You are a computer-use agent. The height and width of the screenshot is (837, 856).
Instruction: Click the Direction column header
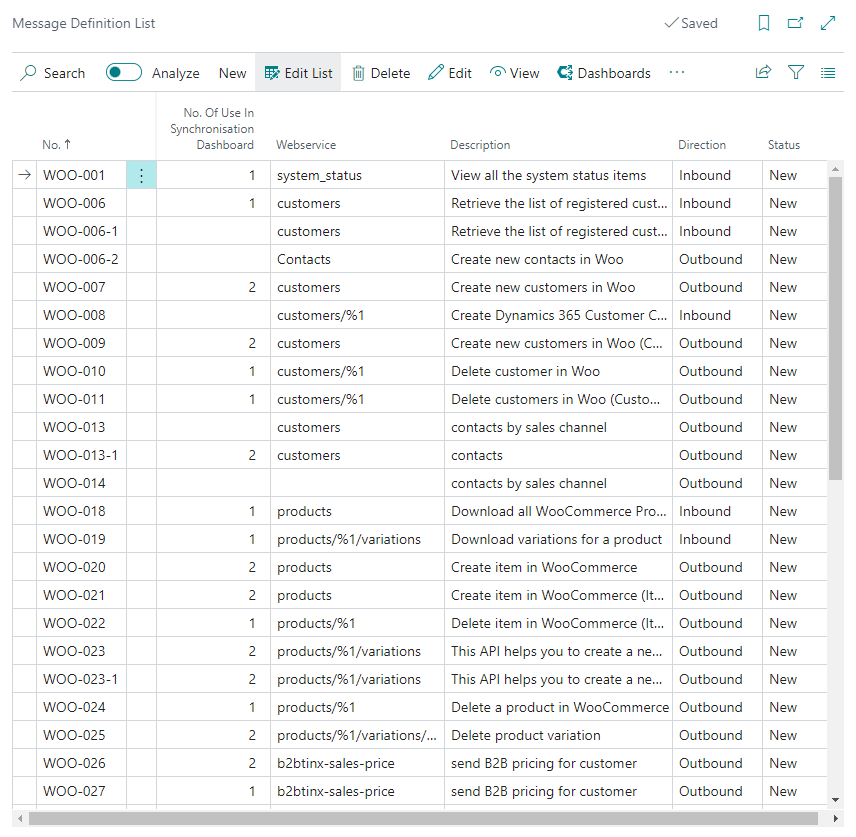(x=702, y=145)
